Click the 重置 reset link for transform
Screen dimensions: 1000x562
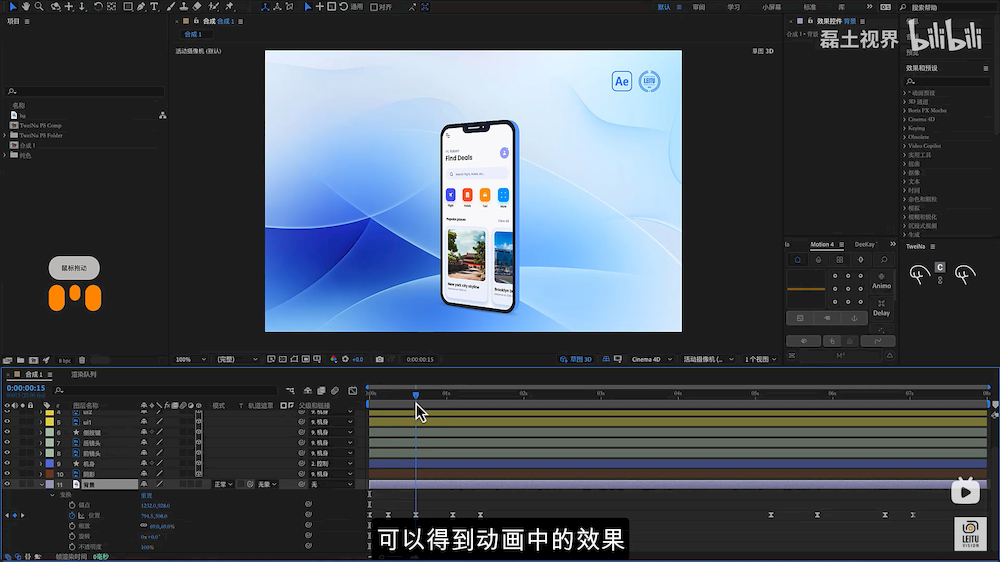pyautogui.click(x=147, y=495)
